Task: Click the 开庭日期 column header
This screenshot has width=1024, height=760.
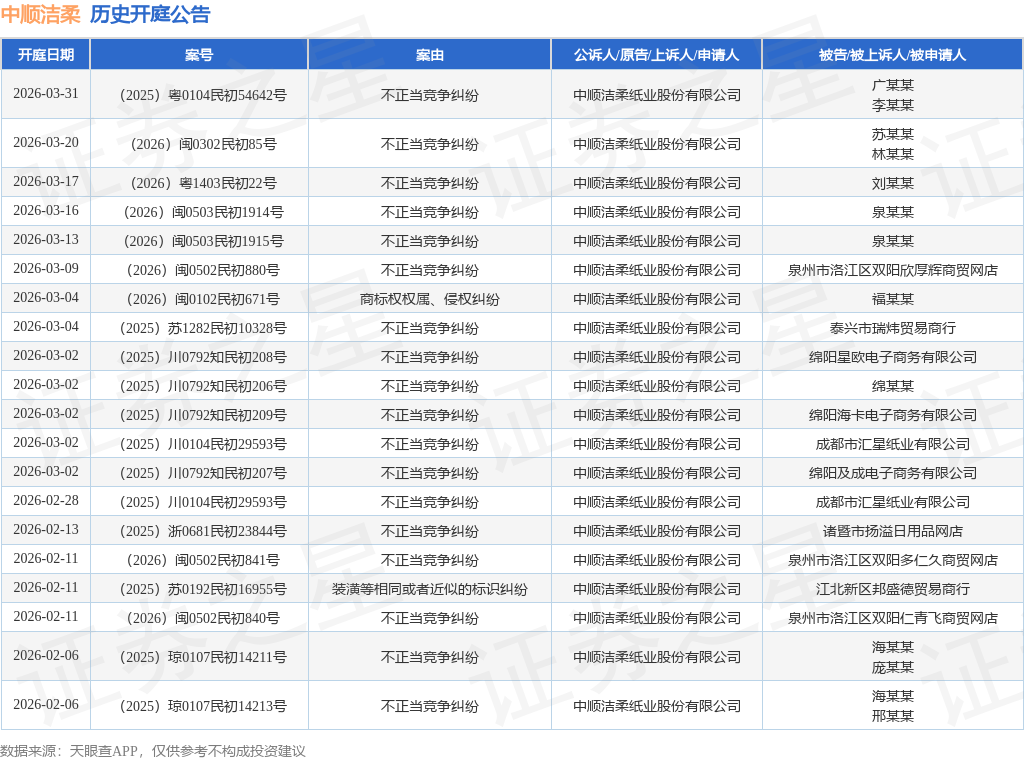Action: [46, 55]
